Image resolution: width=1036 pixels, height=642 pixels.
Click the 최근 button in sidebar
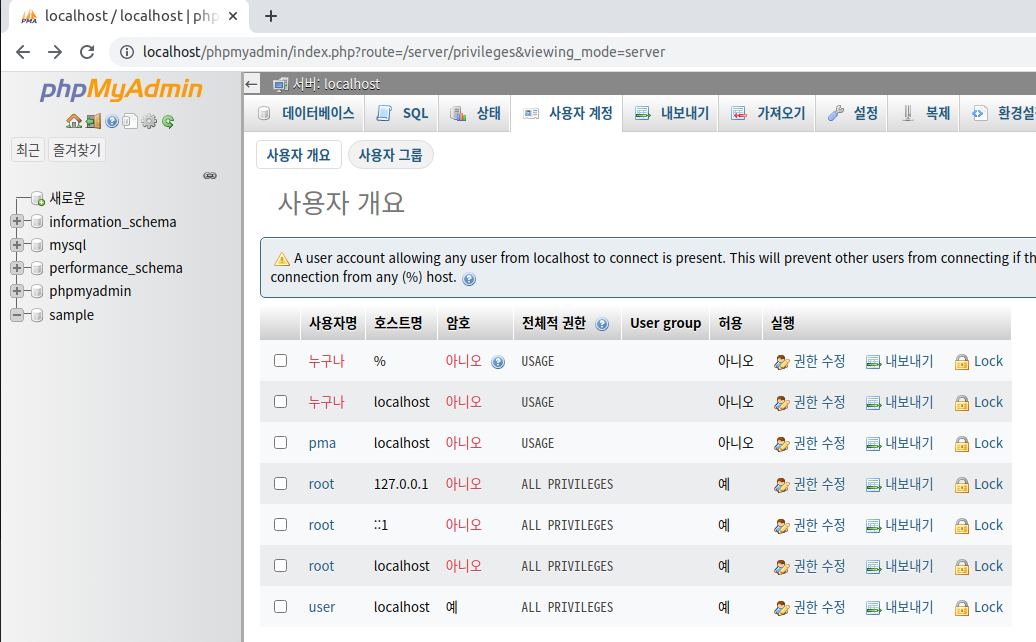(28, 150)
